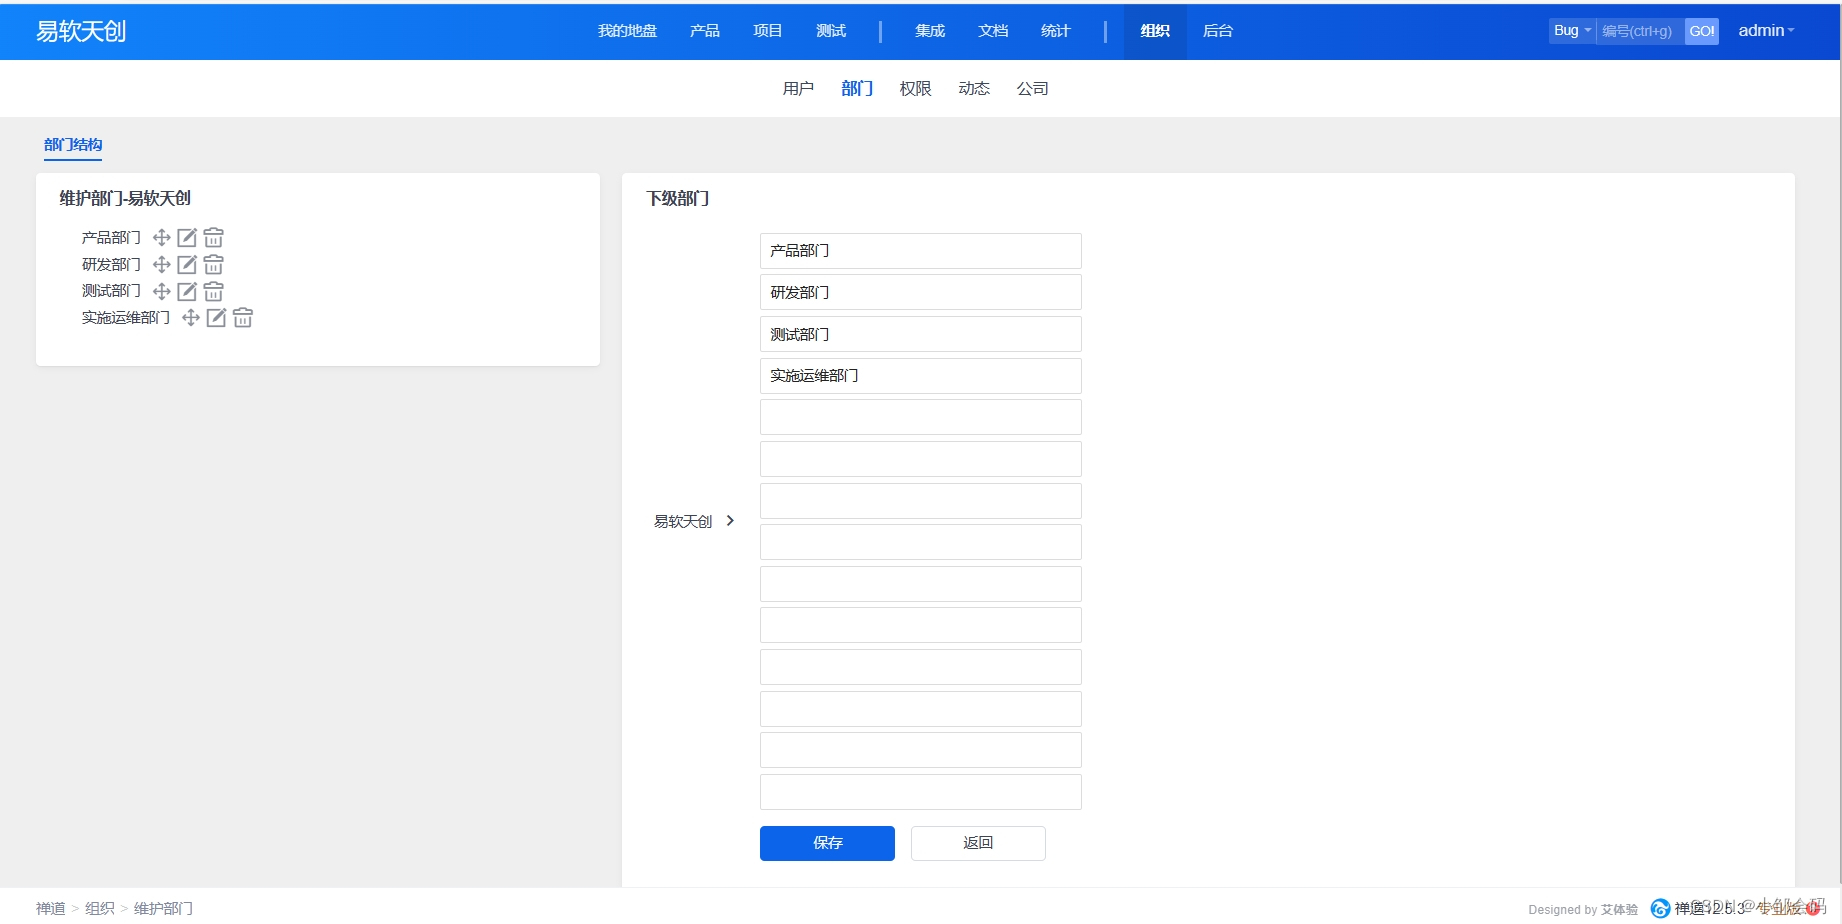Open the 项目 menu
This screenshot has height=924, width=1842.
767,31
